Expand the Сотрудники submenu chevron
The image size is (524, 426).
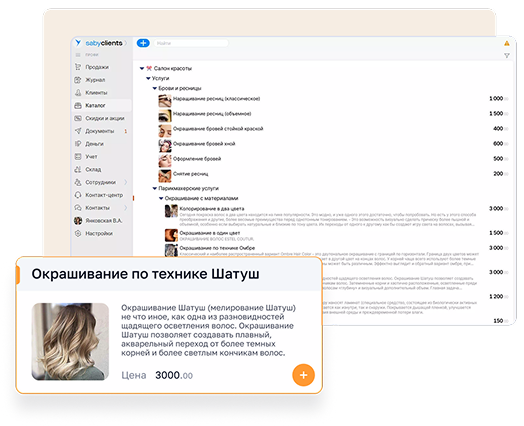click(126, 182)
